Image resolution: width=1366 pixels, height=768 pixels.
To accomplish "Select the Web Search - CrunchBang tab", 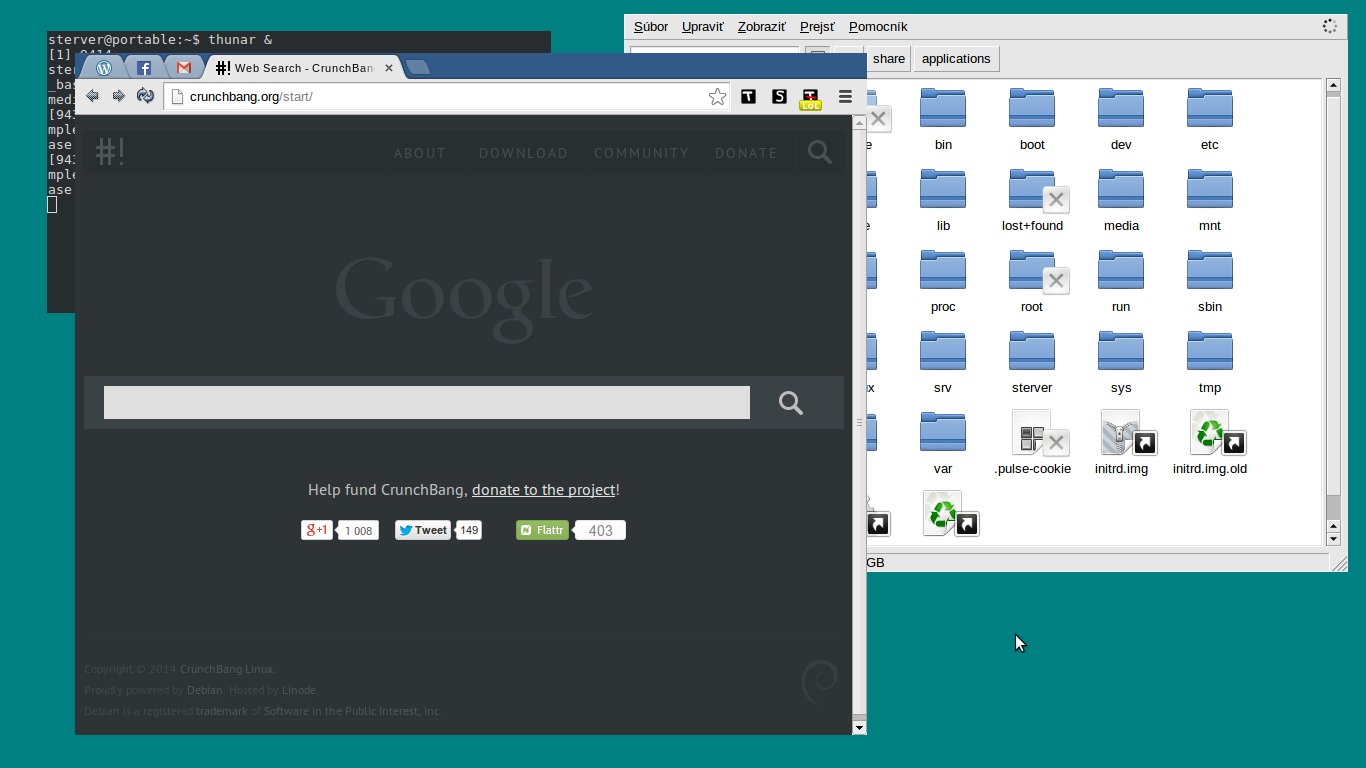I will [303, 68].
